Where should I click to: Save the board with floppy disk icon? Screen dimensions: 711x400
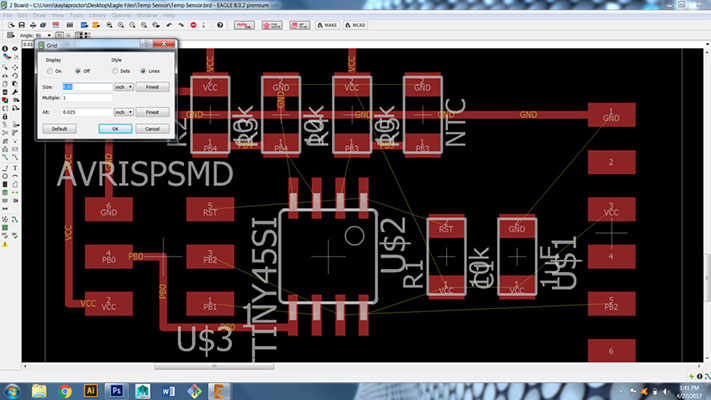(21, 25)
